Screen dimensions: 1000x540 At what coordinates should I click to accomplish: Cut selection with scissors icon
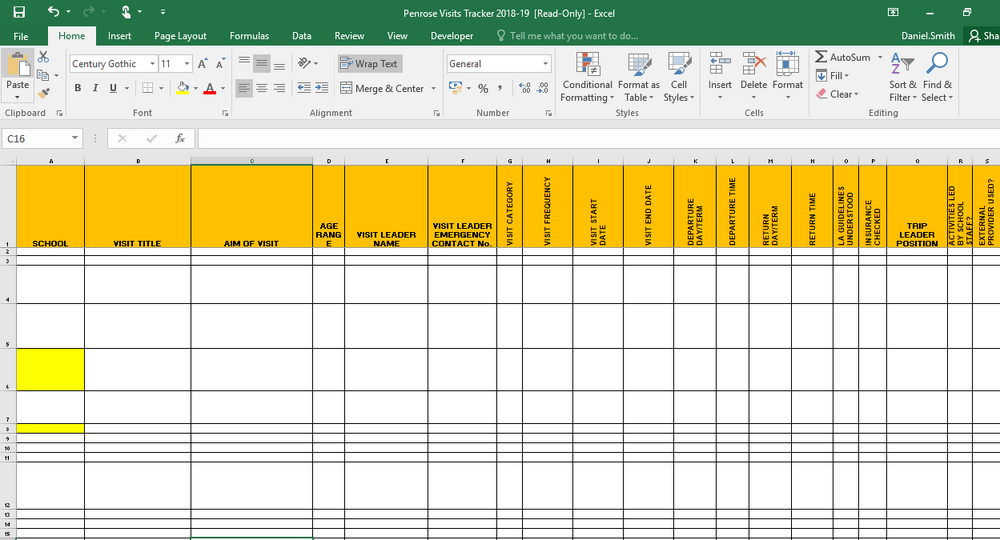43,57
